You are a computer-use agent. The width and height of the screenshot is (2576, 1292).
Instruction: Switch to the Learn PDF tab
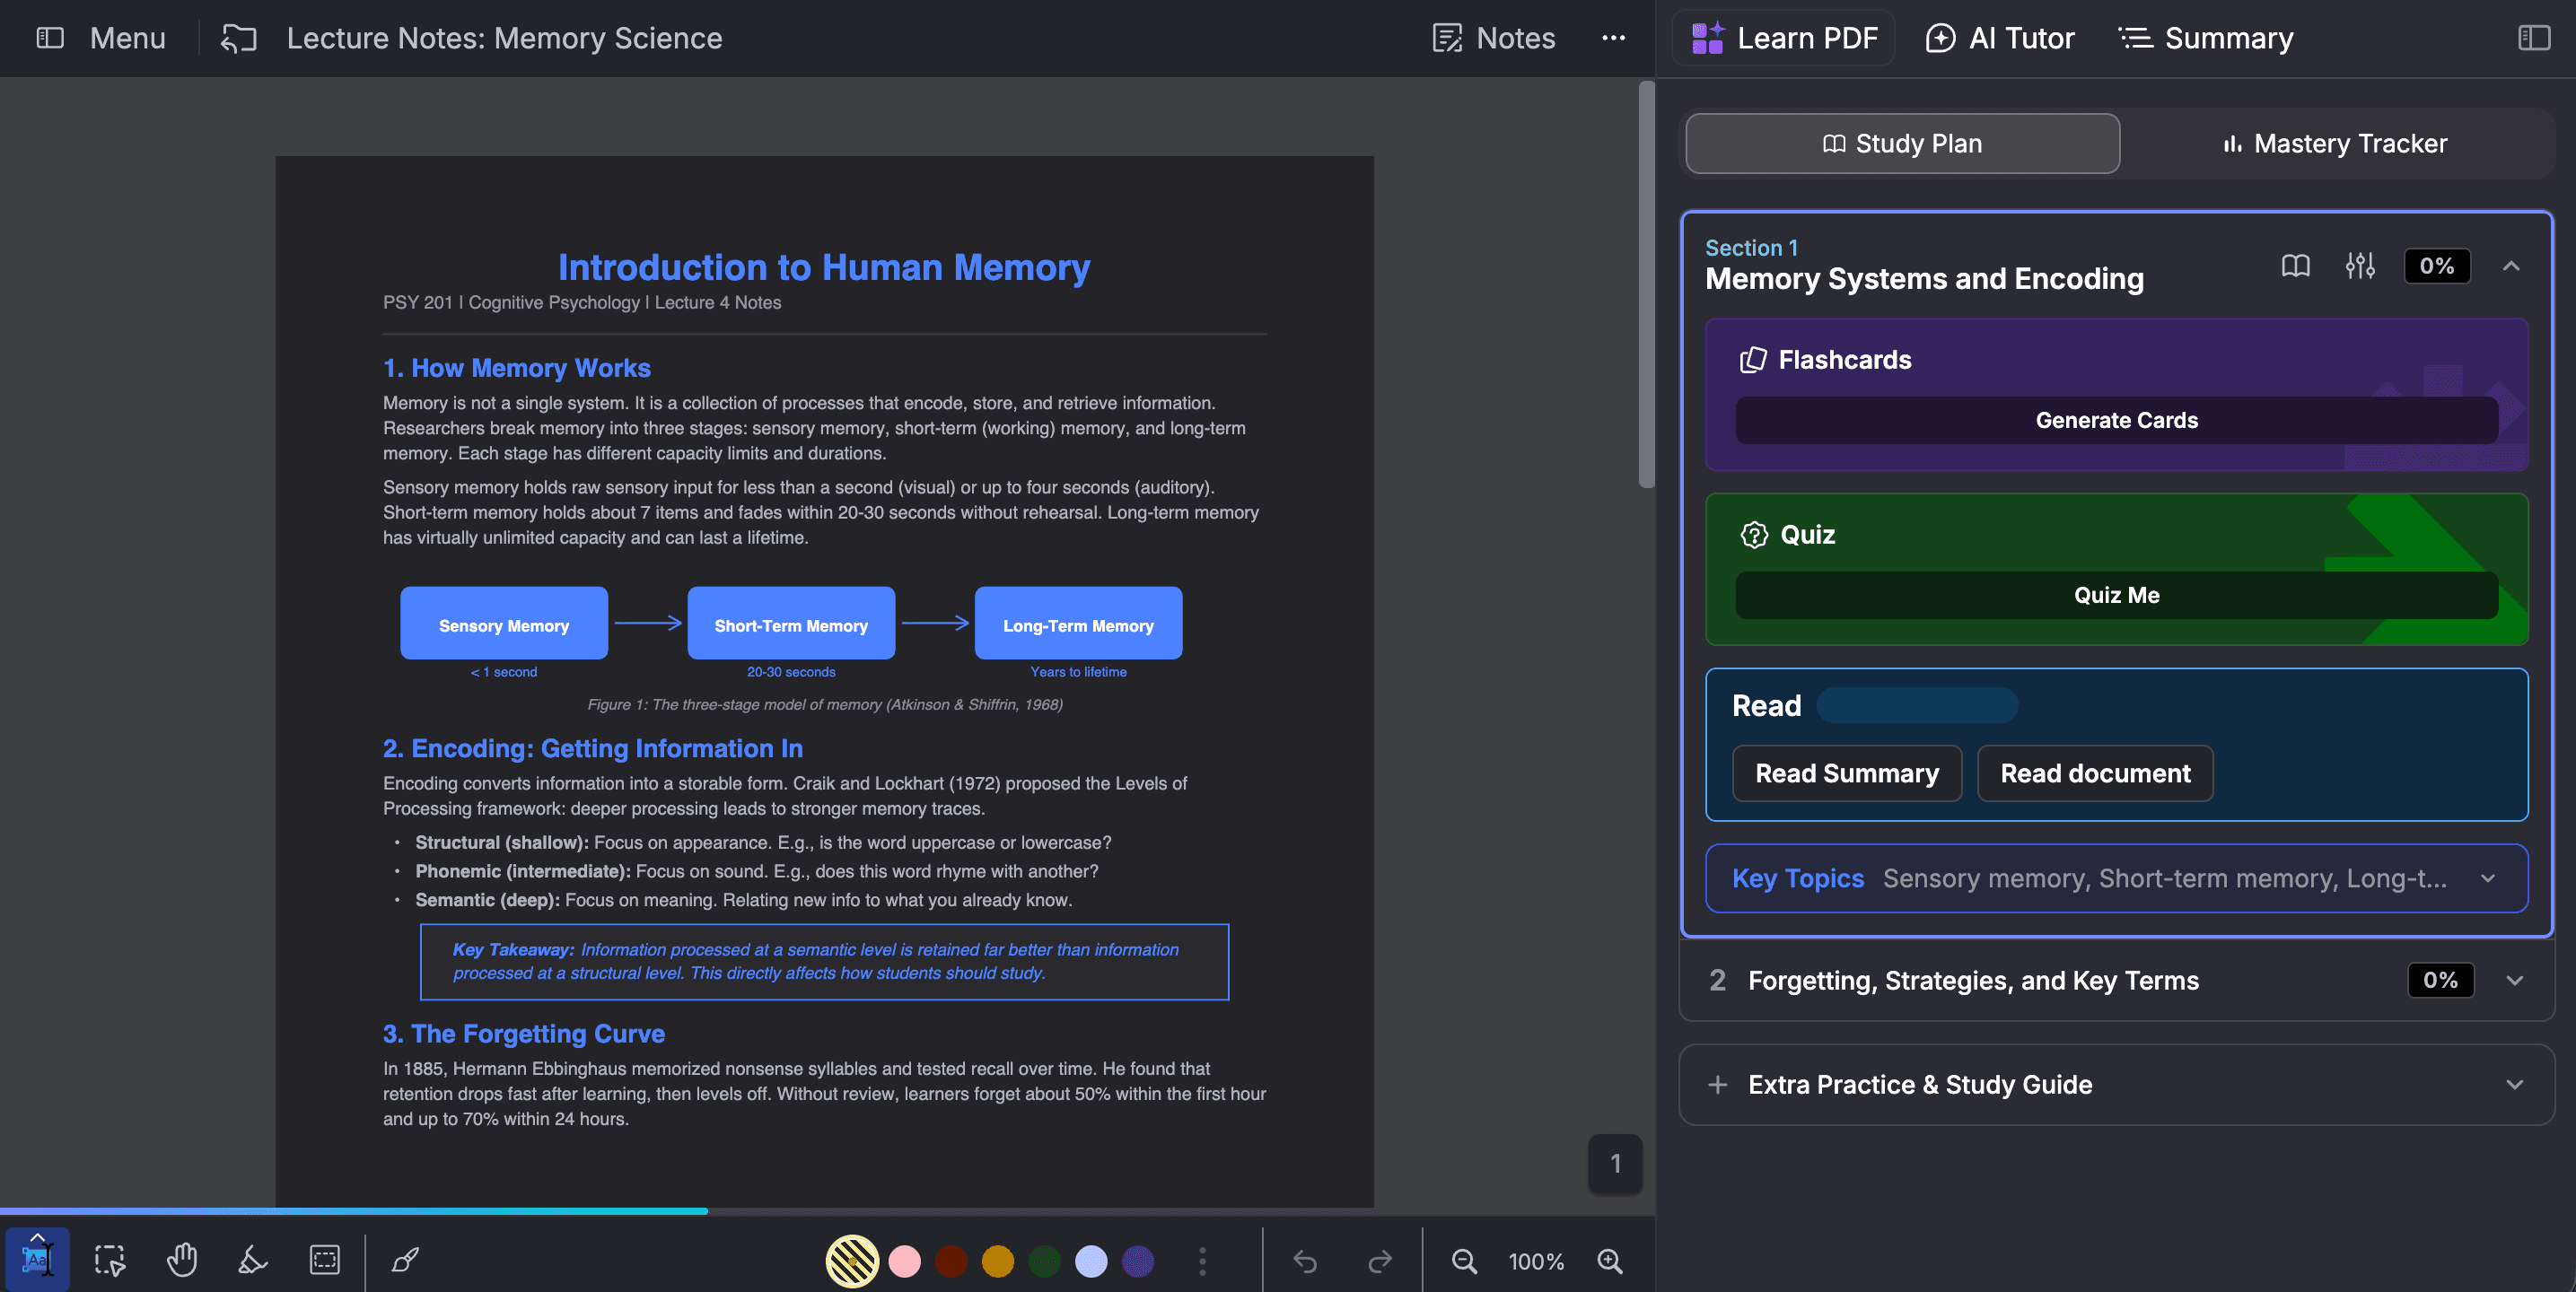(x=1784, y=38)
